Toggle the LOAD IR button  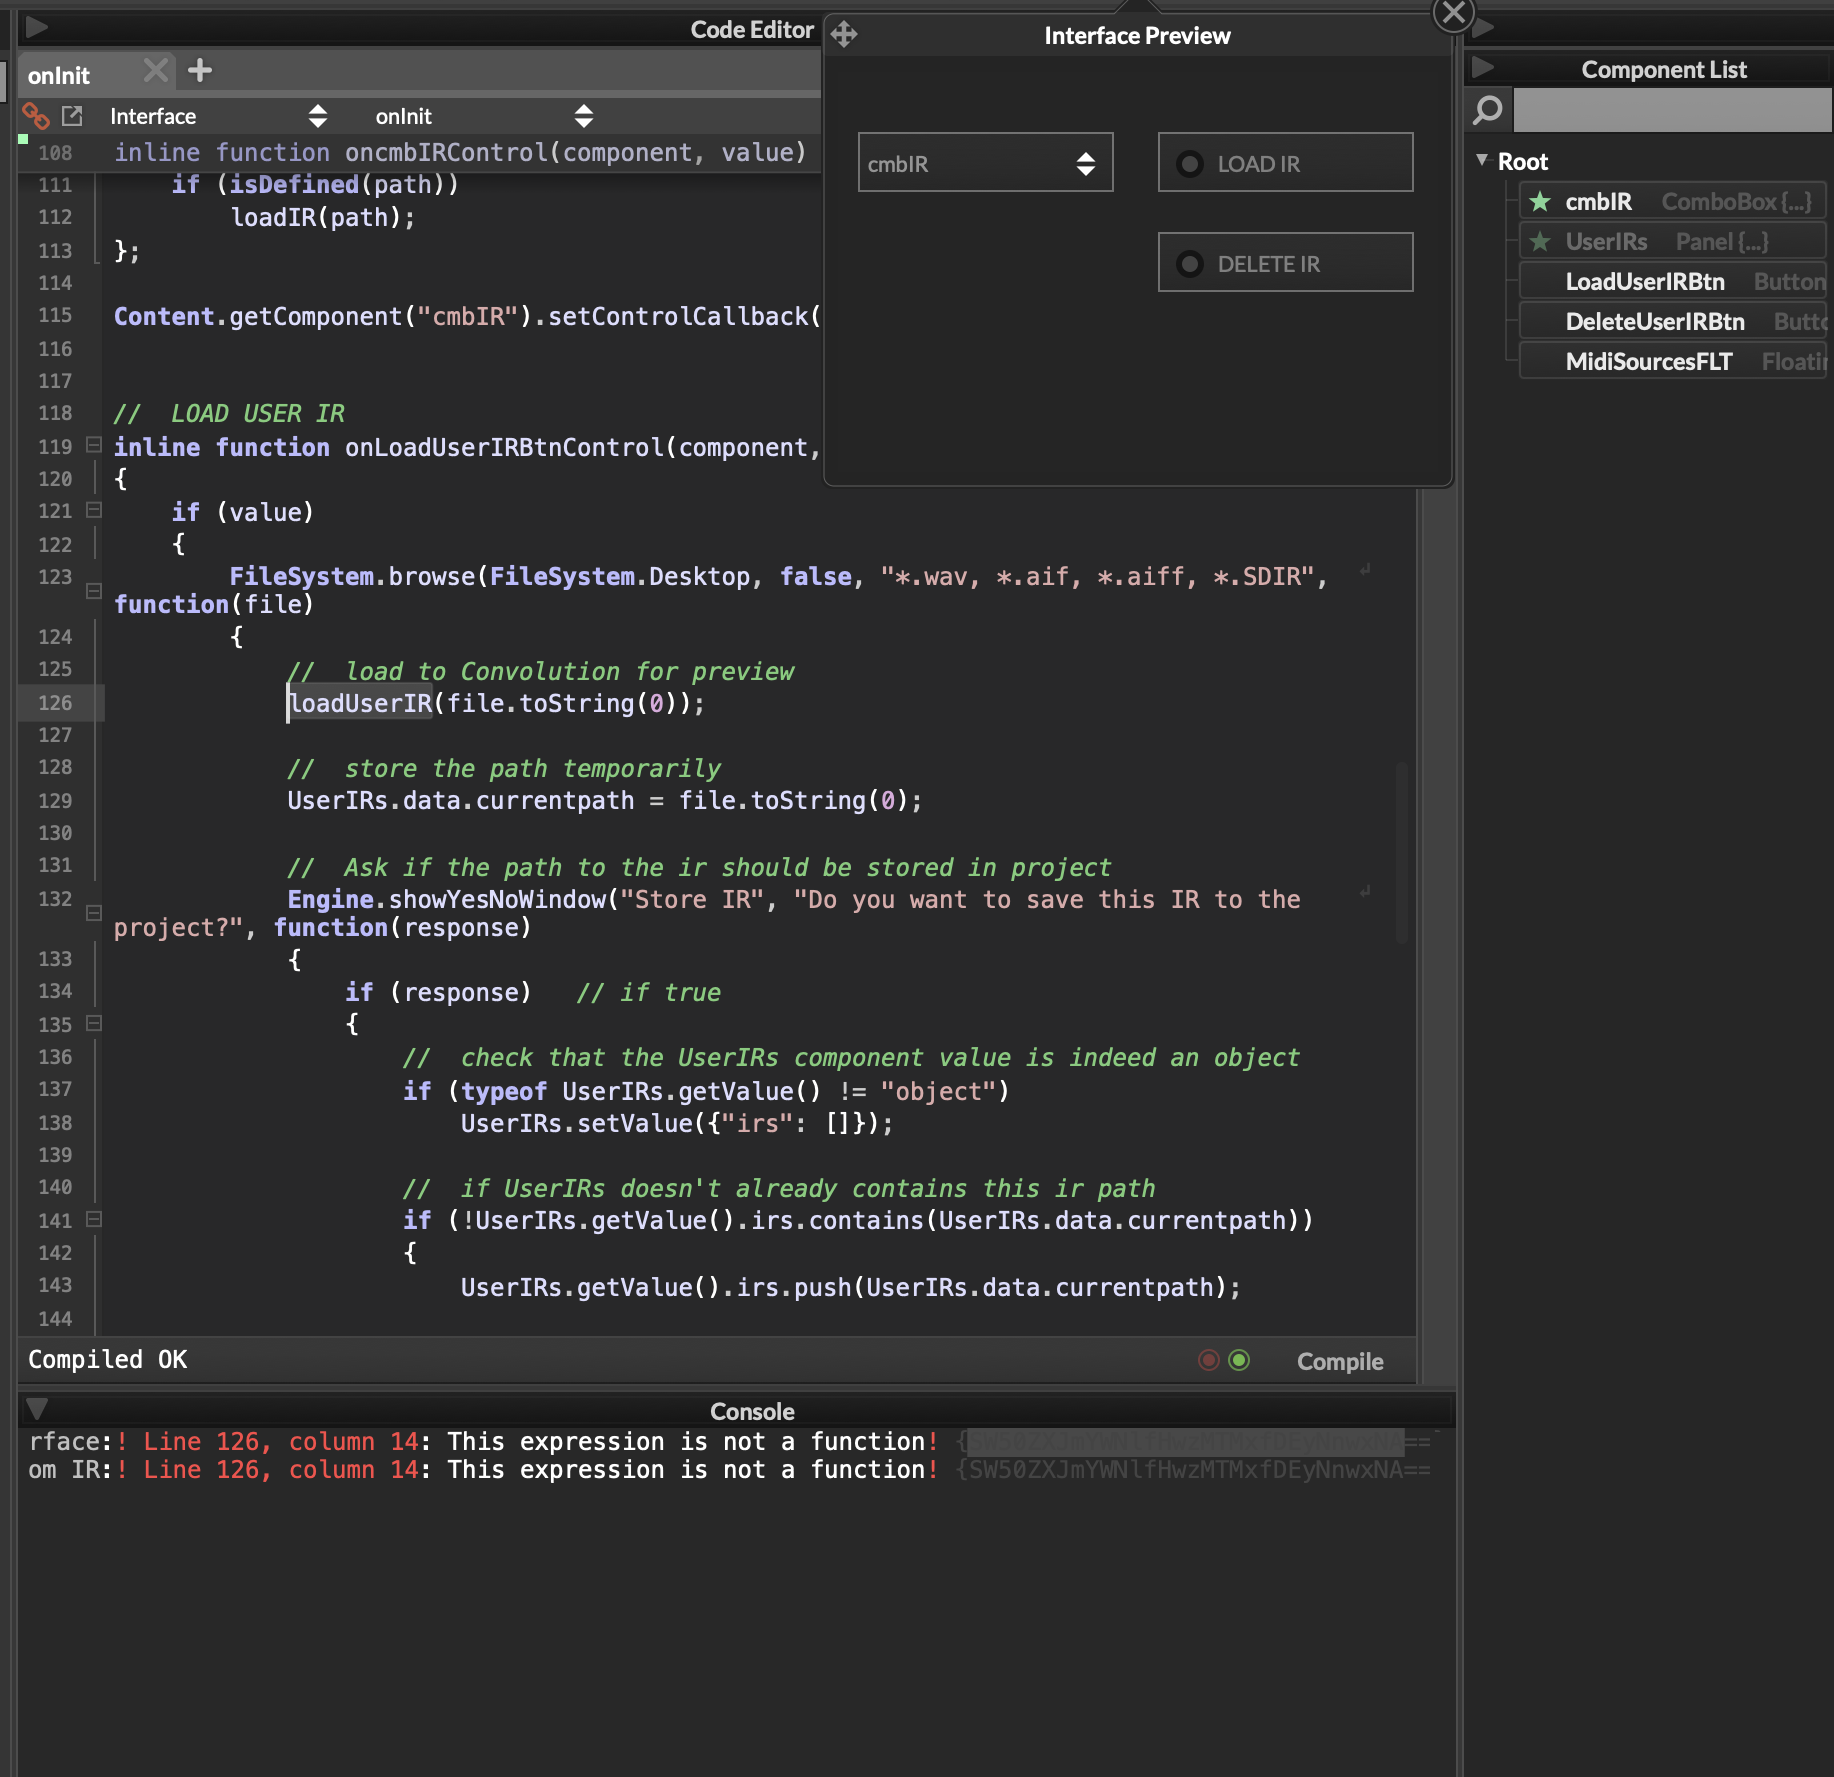click(x=1285, y=162)
